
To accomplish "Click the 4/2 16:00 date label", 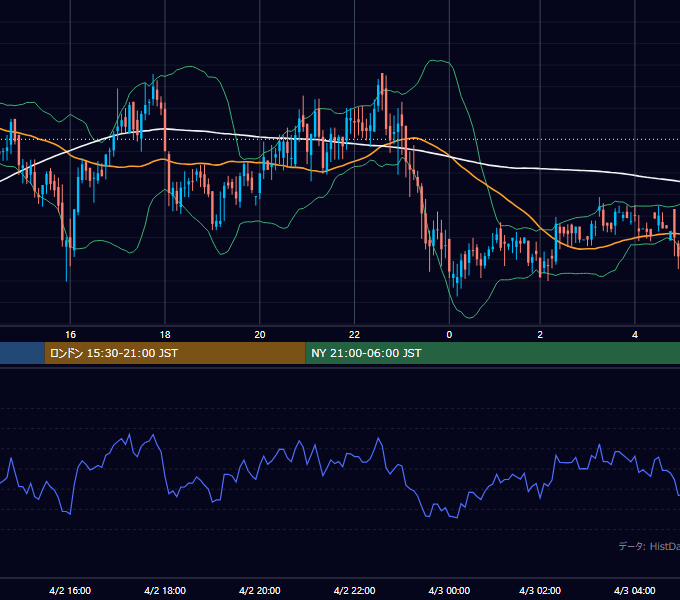I will 70,590.
